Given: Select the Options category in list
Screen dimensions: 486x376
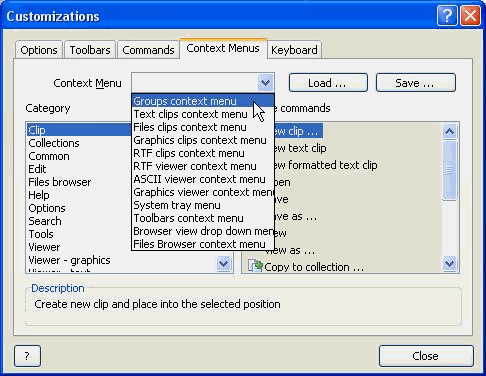Looking at the screenshot, I should pyautogui.click(x=79, y=208).
